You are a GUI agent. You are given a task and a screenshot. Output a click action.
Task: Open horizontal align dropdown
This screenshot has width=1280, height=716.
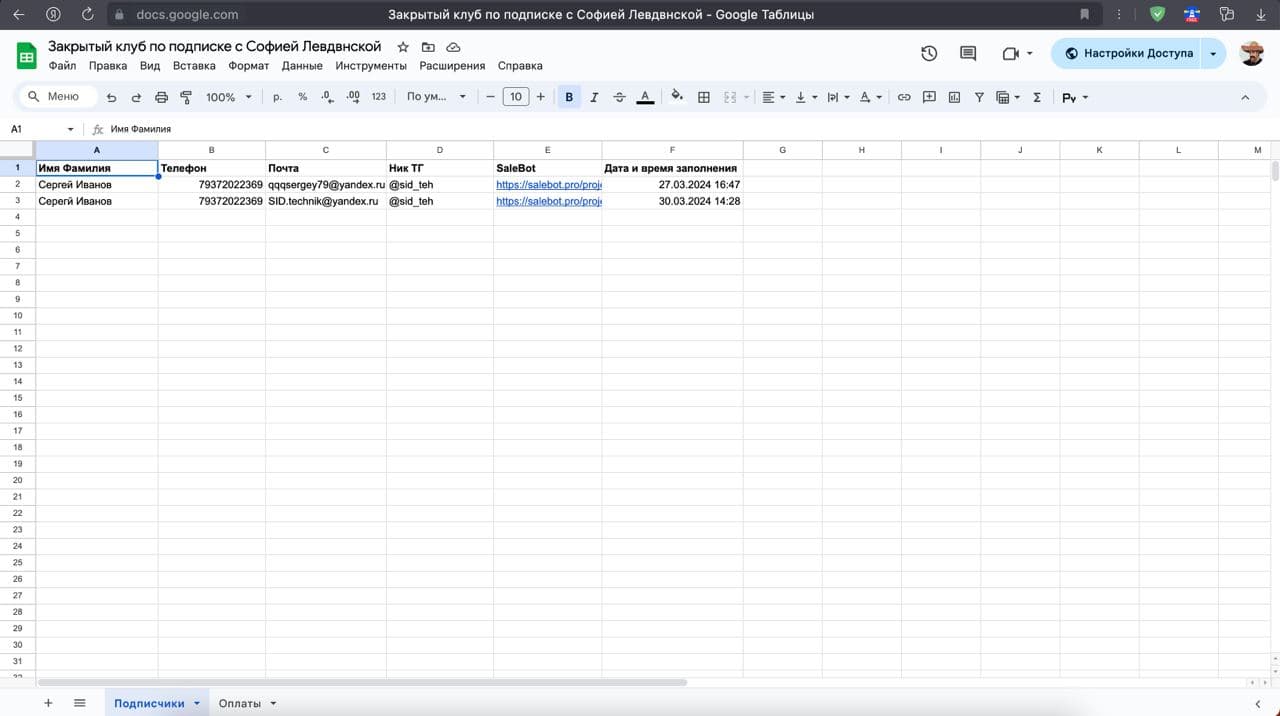click(774, 97)
